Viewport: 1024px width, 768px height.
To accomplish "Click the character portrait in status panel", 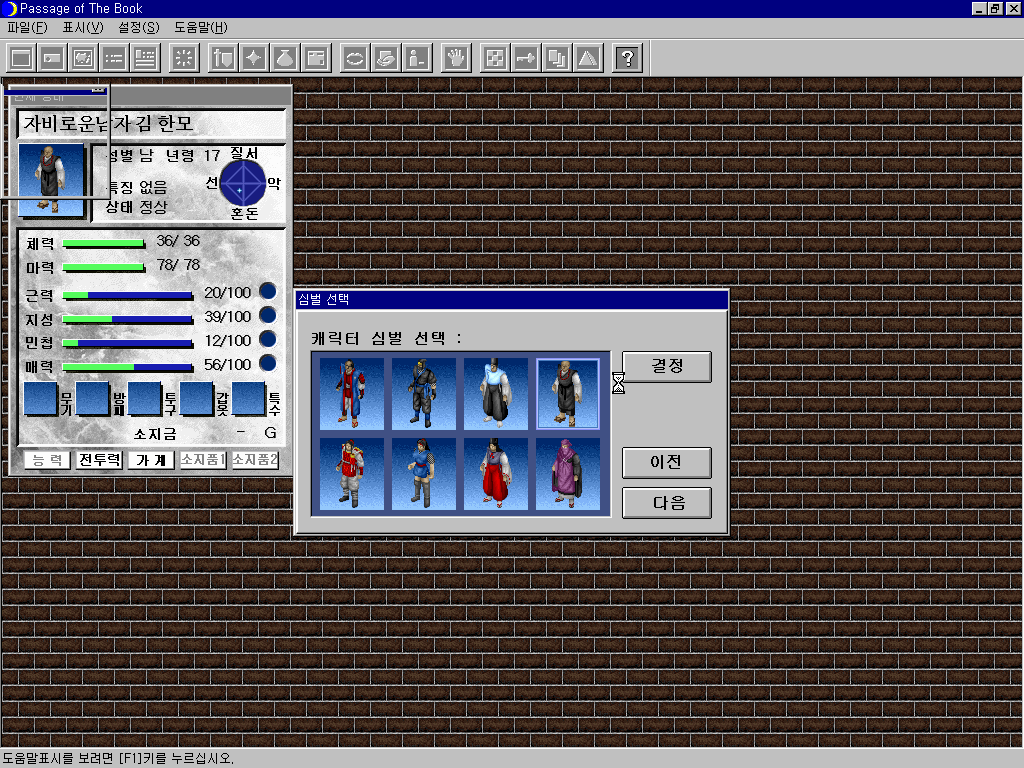I will [52, 180].
